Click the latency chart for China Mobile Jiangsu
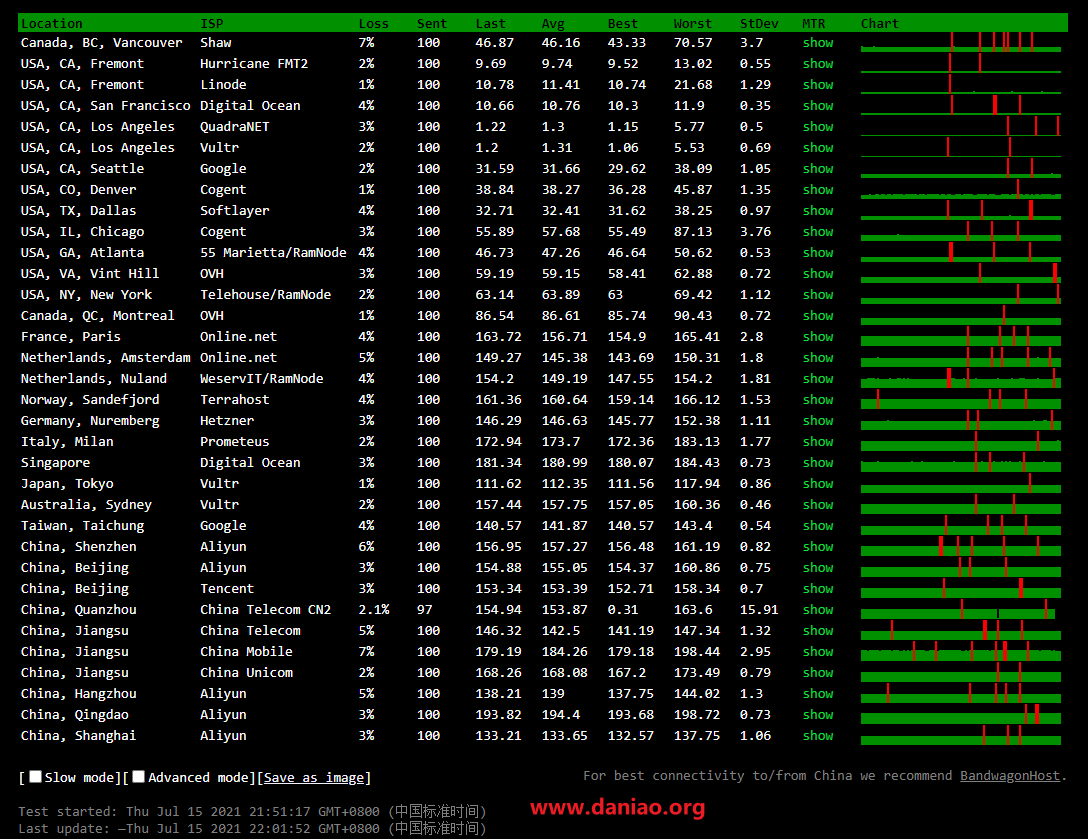Image resolution: width=1088 pixels, height=839 pixels. coord(961,651)
